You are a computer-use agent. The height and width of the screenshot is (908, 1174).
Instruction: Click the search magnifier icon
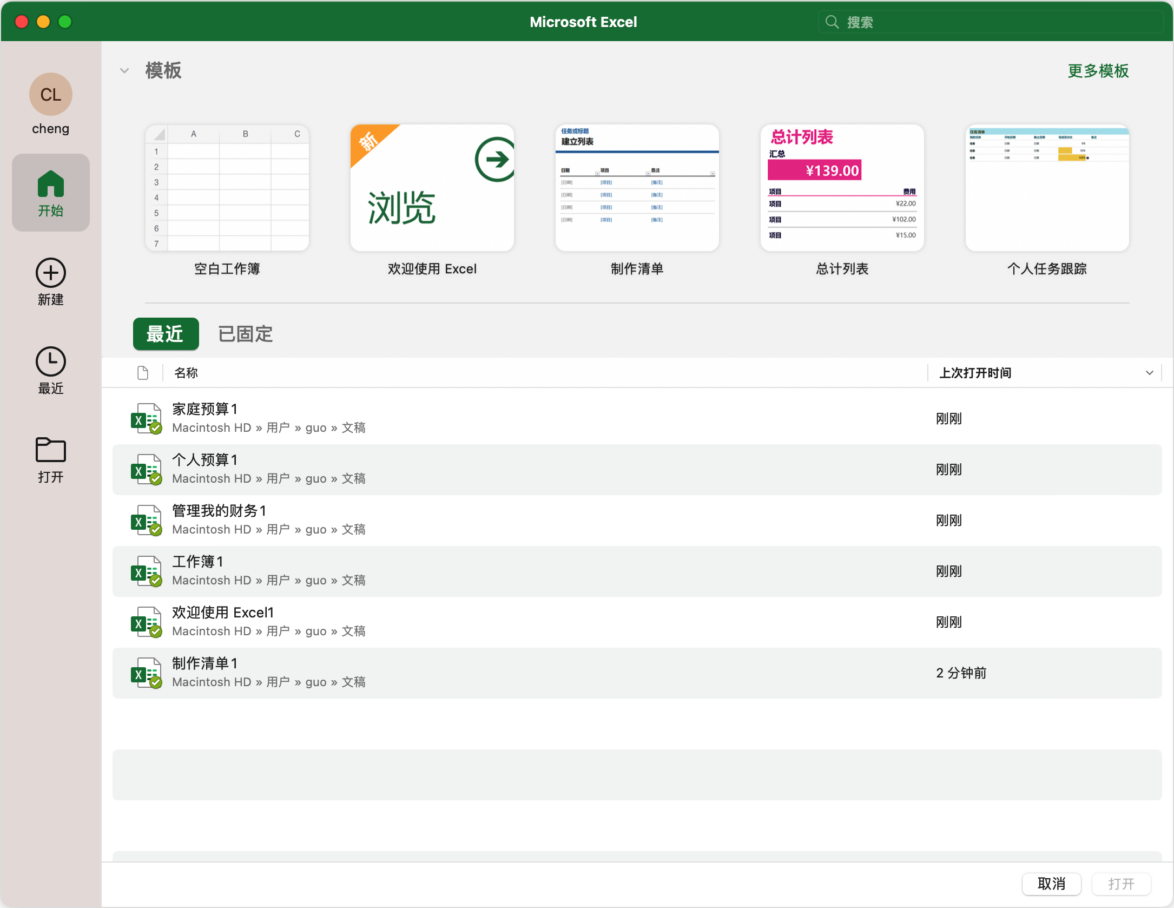[832, 22]
